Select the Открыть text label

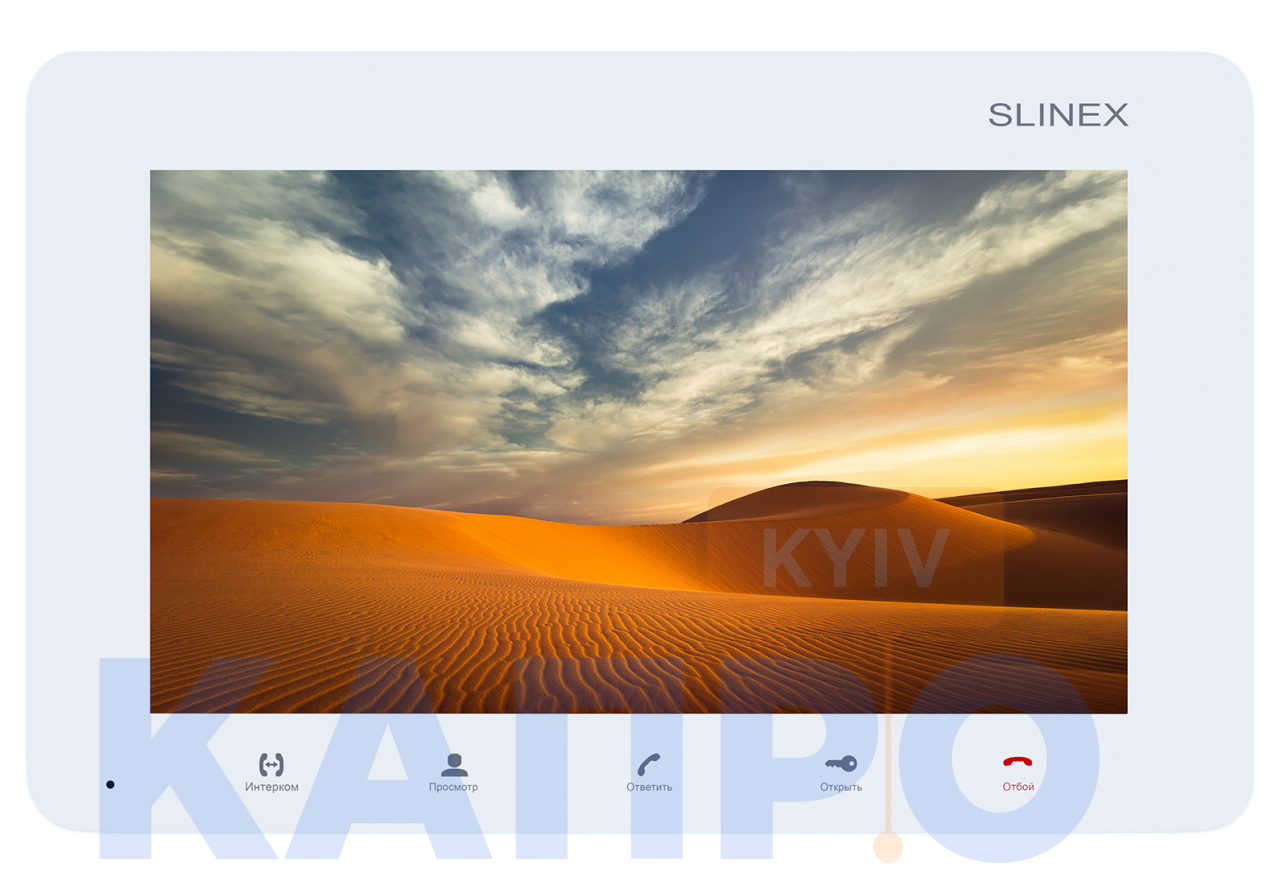(x=841, y=787)
